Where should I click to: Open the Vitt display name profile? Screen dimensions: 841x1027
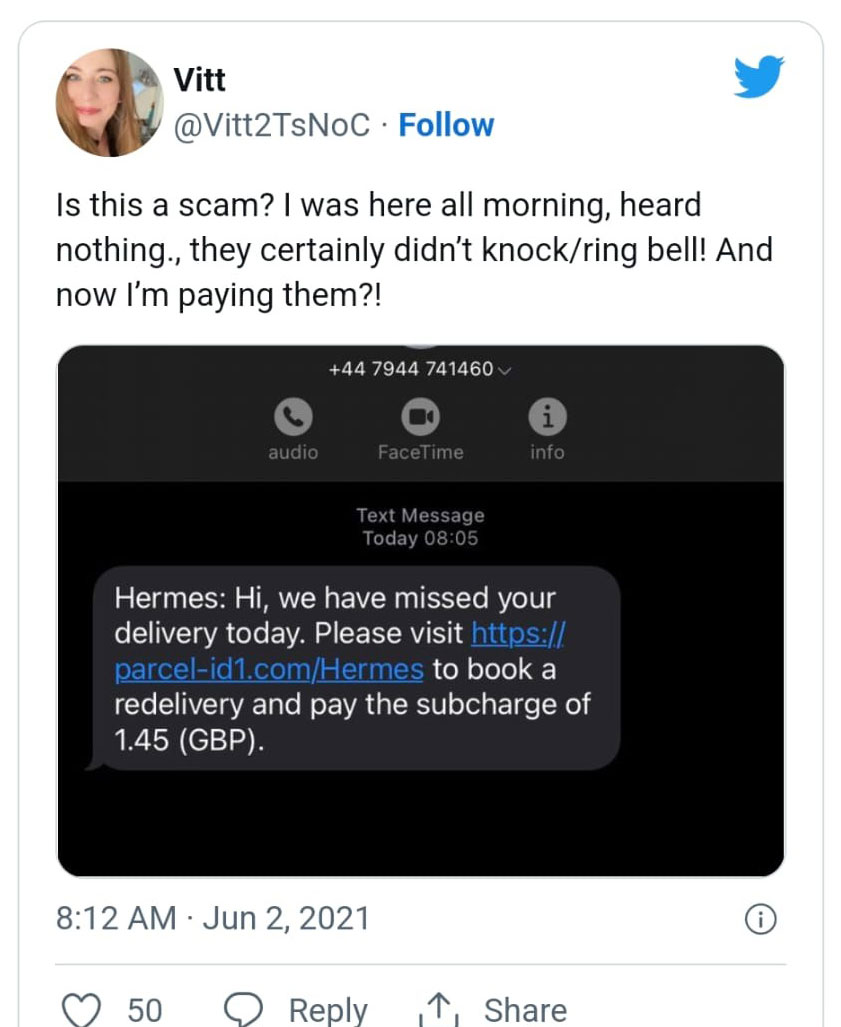point(200,79)
